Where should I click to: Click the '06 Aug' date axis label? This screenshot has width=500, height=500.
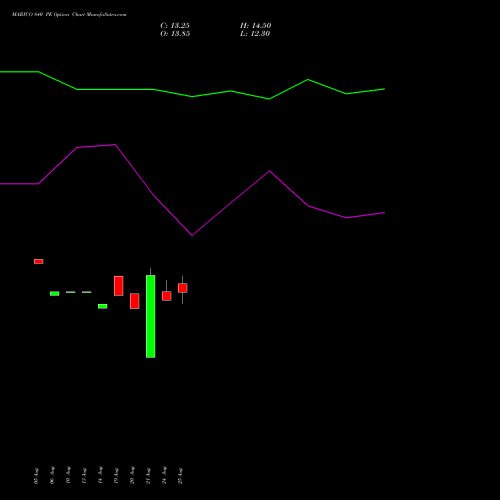click(52, 476)
